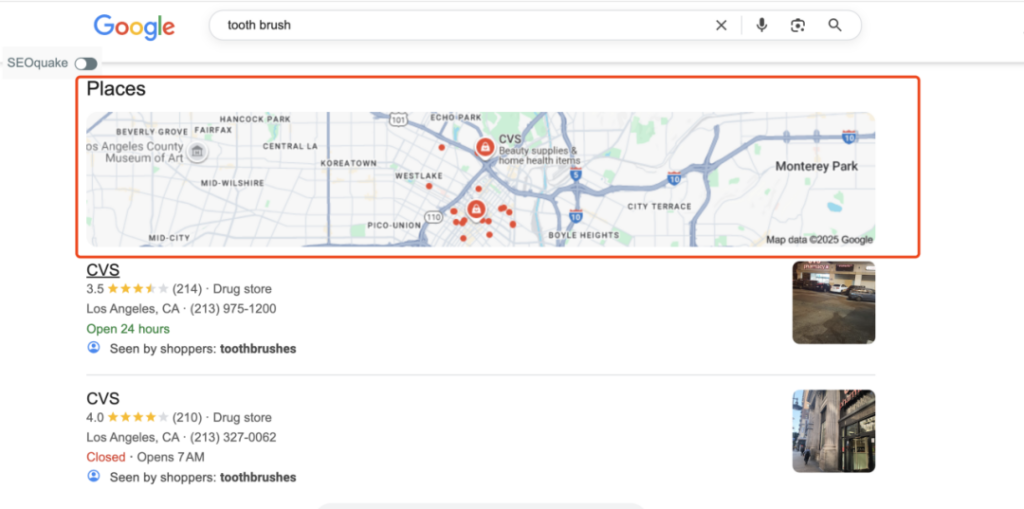The image size is (1024, 509).
Task: Start voice search with the microphone icon
Action: click(762, 26)
